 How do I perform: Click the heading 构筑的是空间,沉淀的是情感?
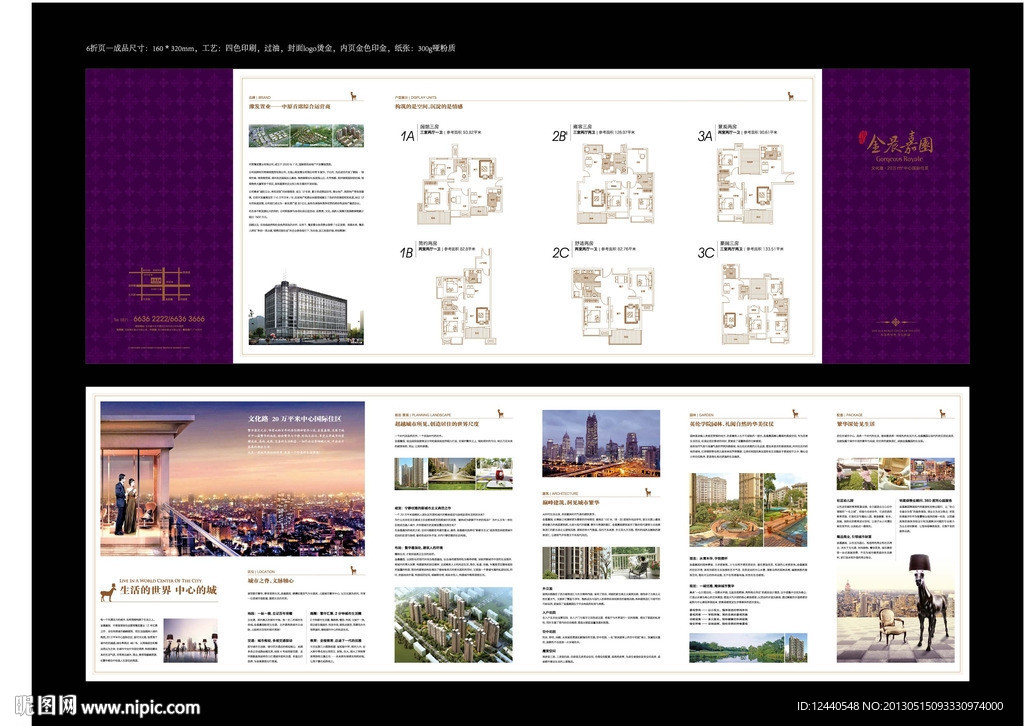click(428, 106)
